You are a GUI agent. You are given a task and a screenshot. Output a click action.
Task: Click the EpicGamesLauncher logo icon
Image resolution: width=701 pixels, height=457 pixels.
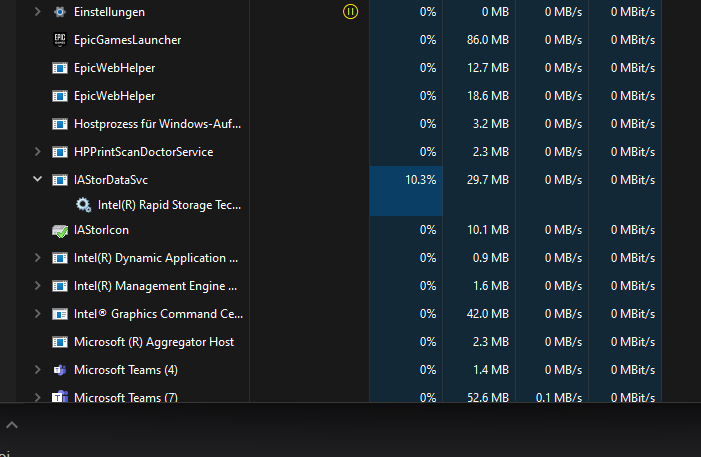click(x=60, y=40)
